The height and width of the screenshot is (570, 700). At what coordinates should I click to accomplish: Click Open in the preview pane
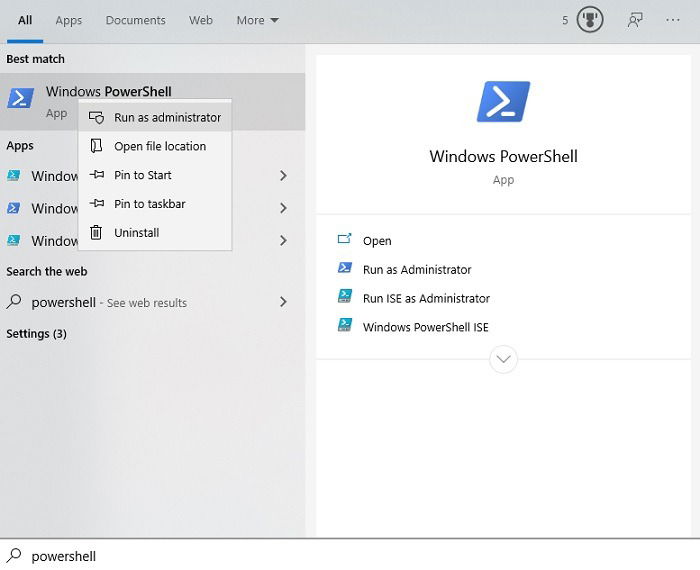[x=377, y=241]
